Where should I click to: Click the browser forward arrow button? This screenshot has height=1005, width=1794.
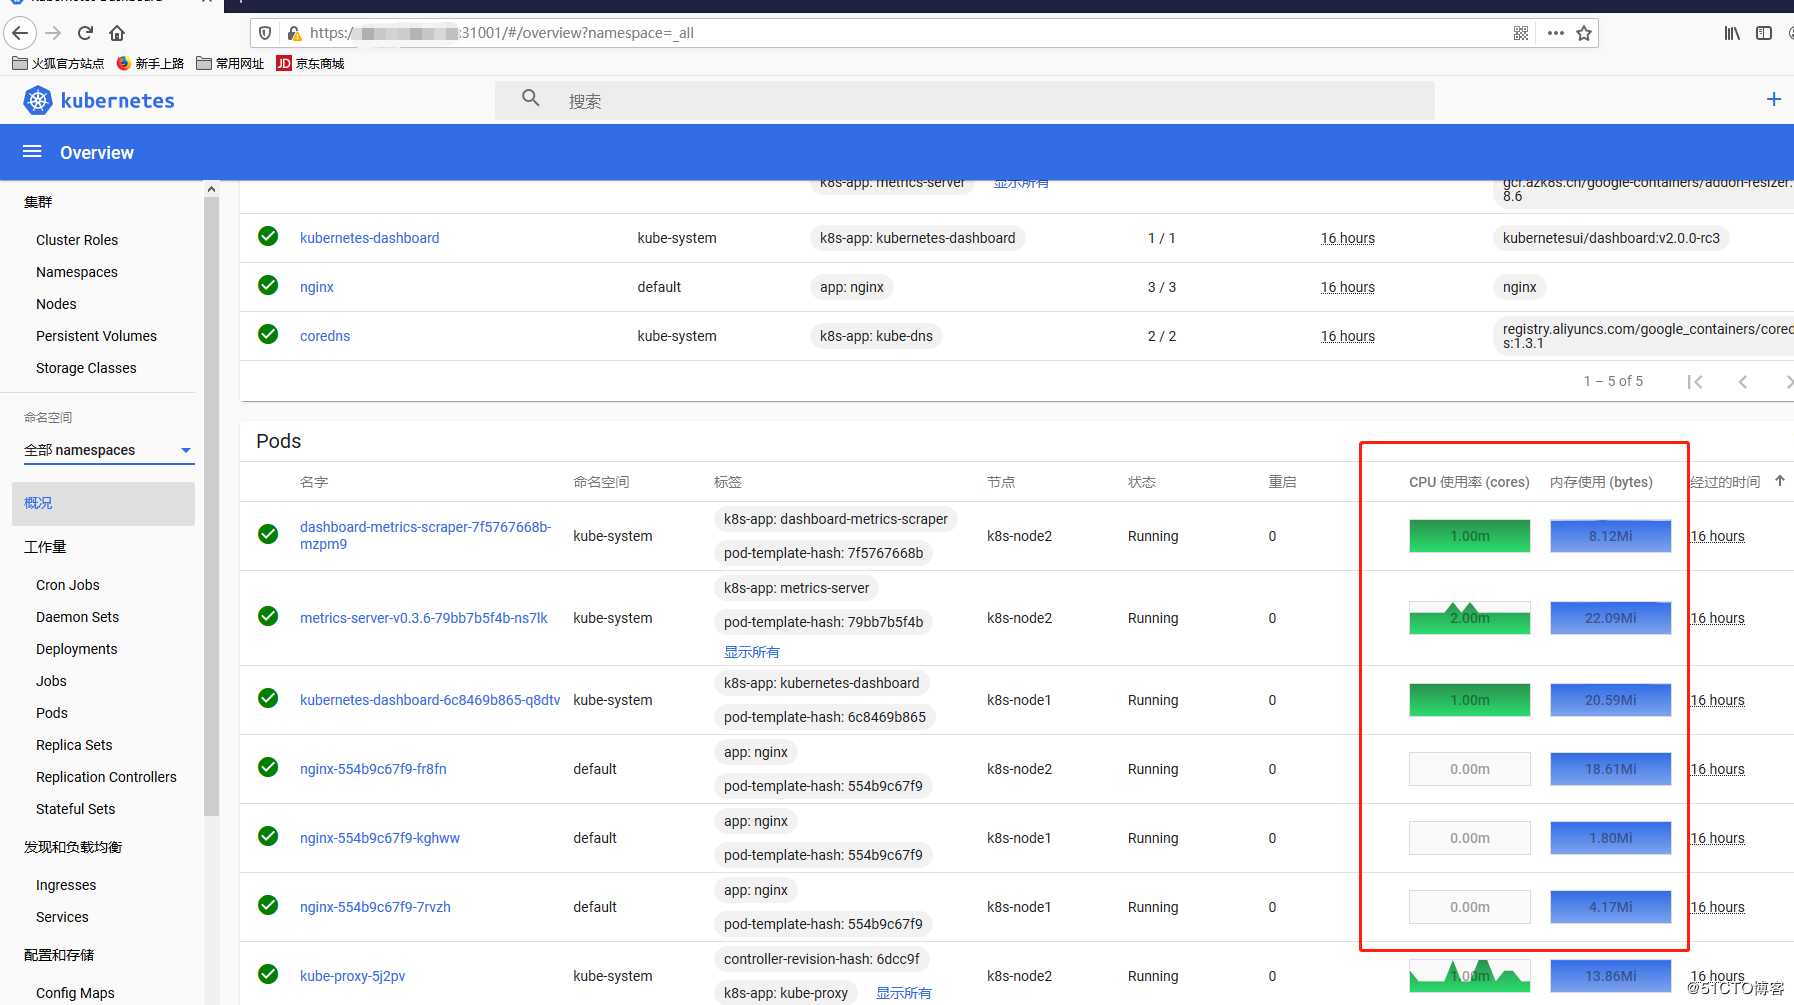coord(54,33)
